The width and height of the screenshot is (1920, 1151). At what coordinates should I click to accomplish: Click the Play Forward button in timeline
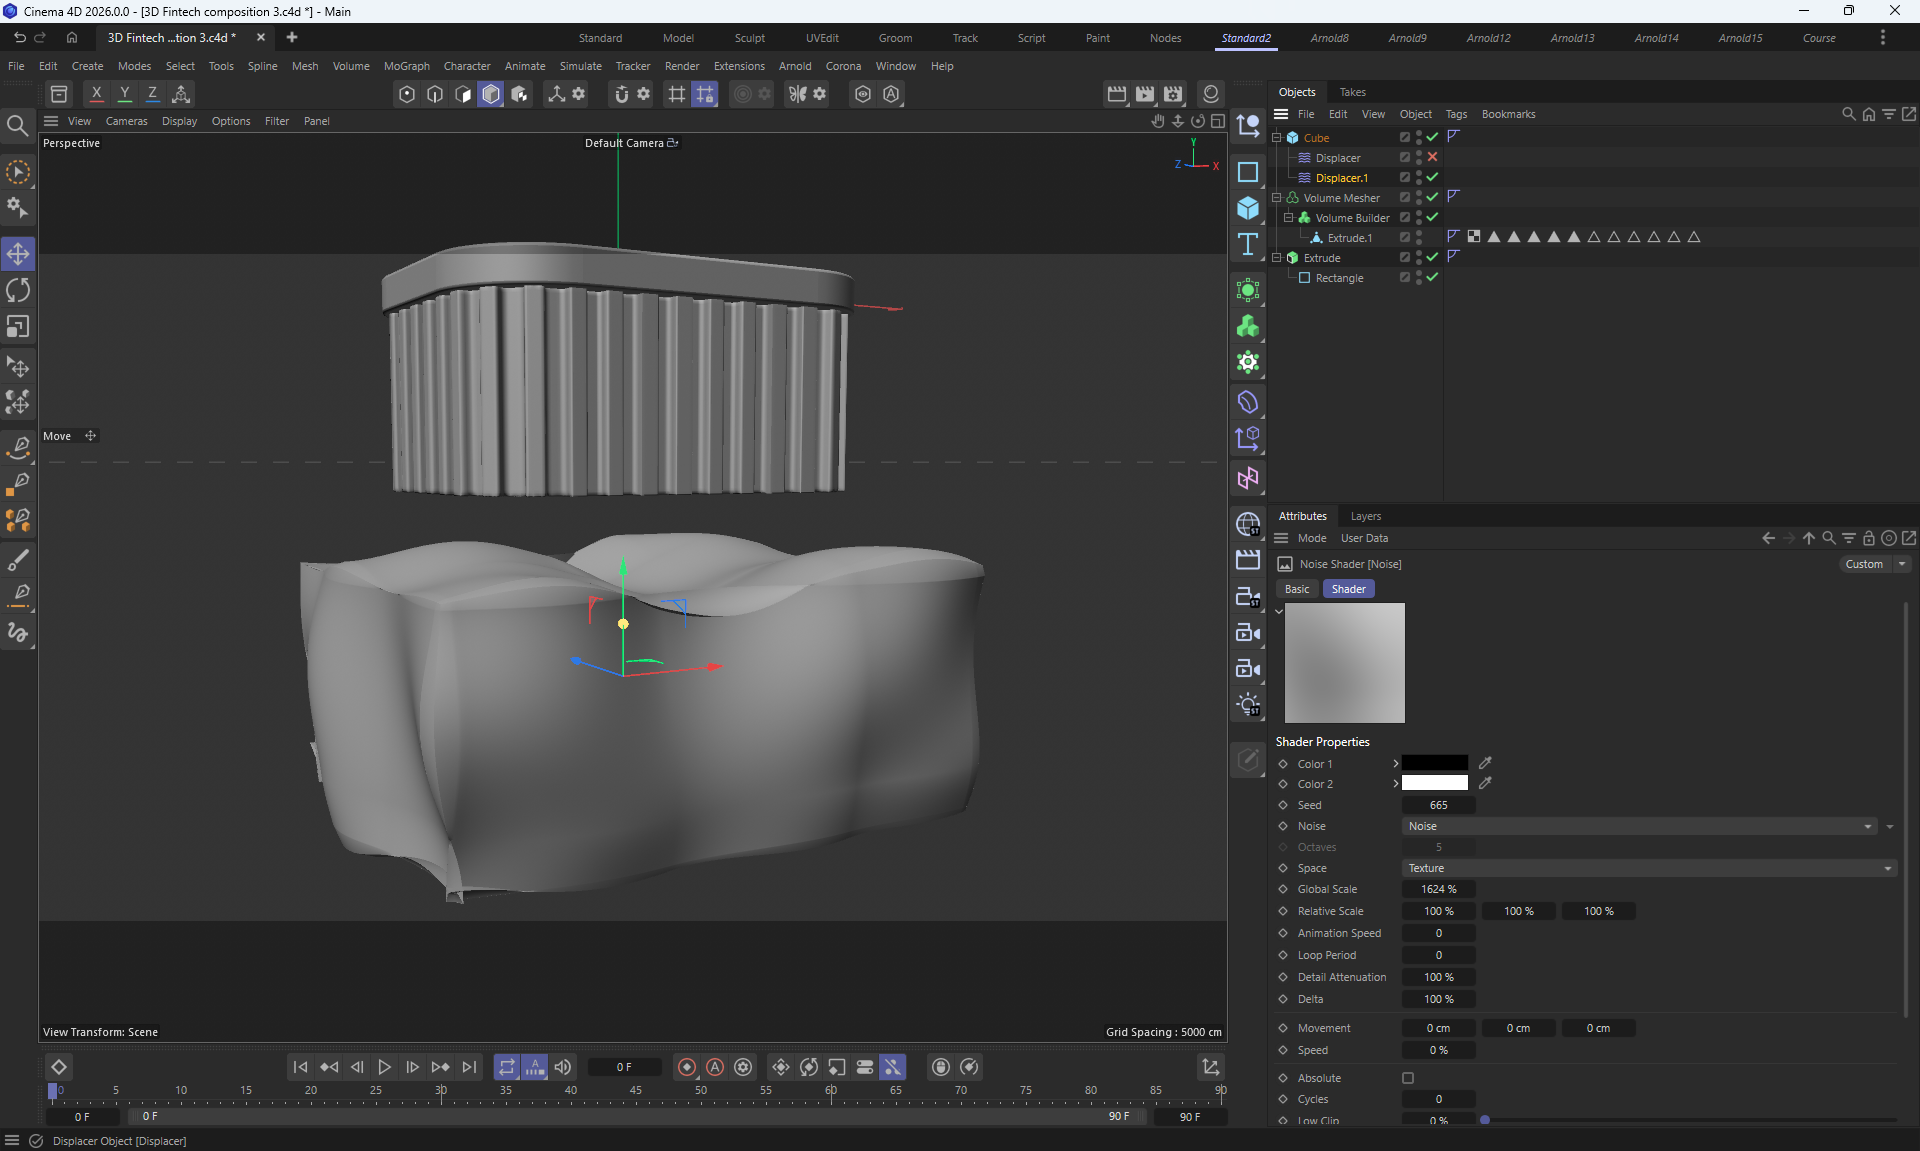[384, 1067]
